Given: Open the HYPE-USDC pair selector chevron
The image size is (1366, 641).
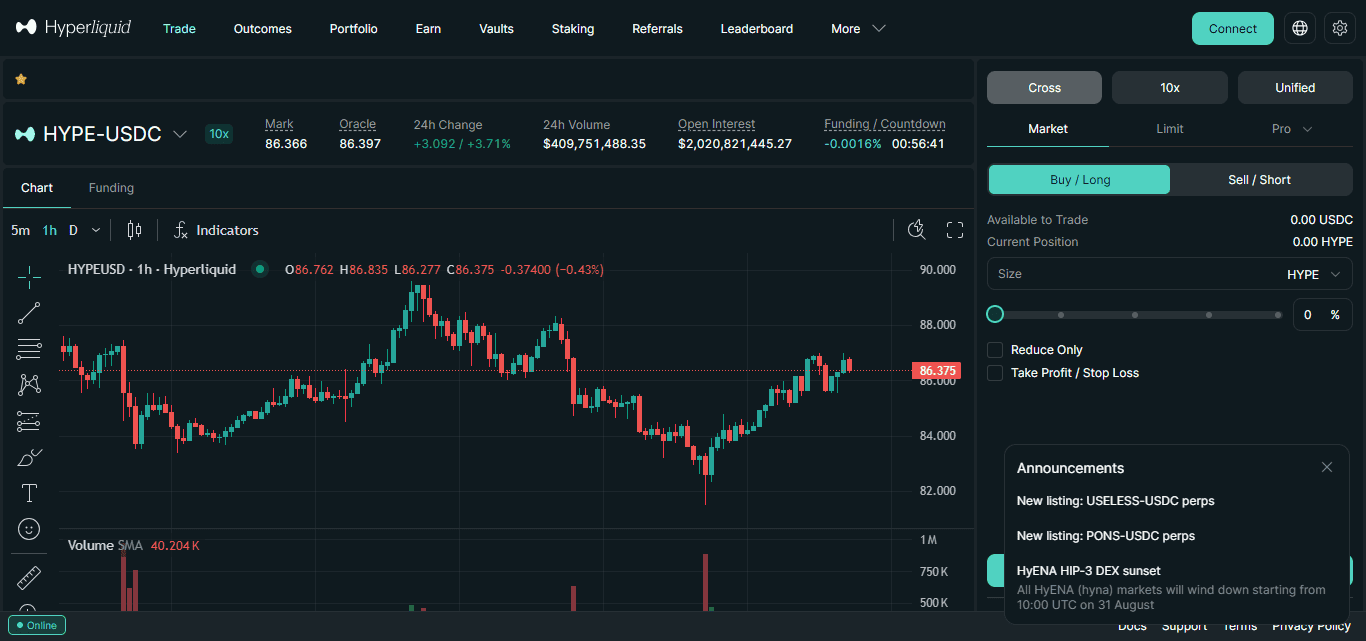Looking at the screenshot, I should tap(180, 134).
